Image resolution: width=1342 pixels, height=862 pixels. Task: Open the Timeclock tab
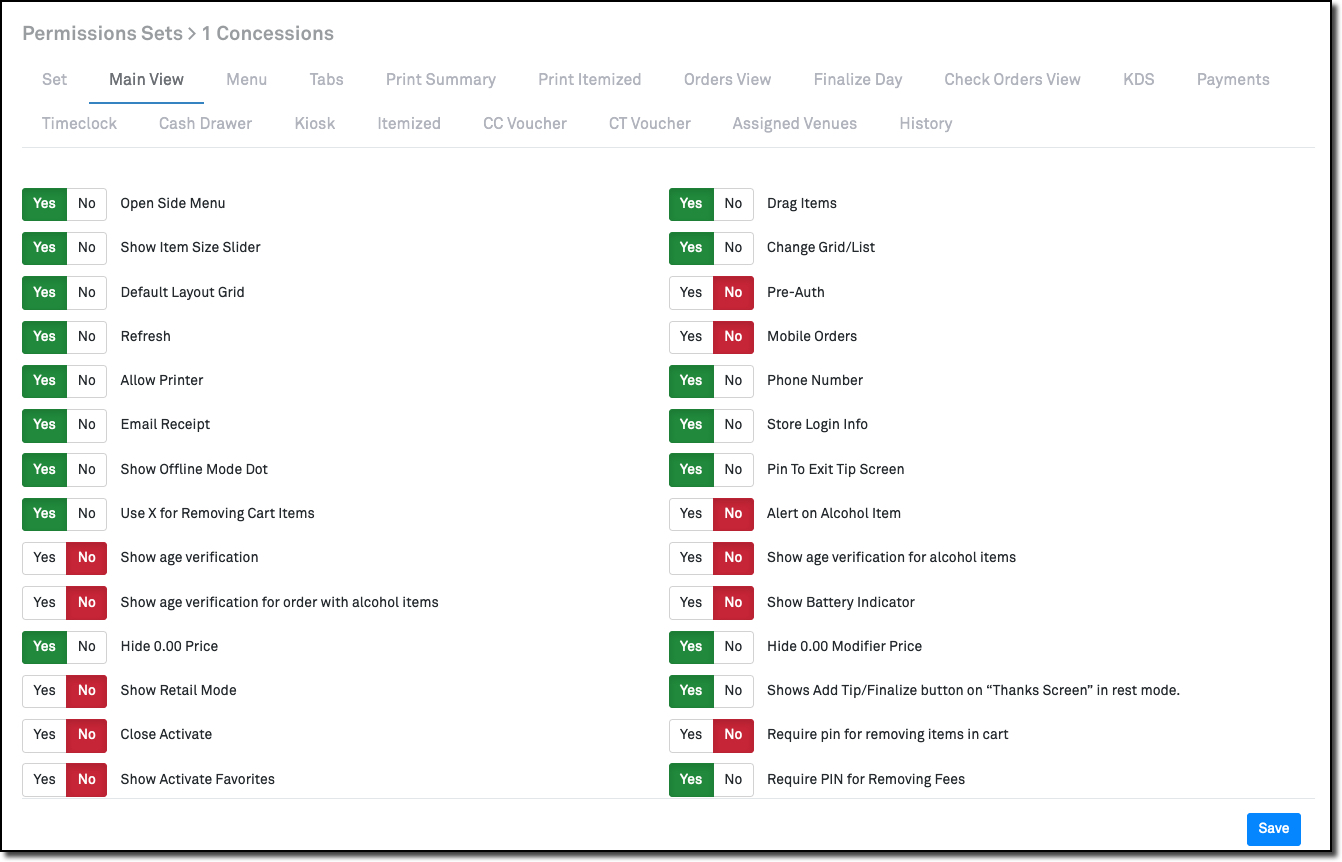(79, 123)
